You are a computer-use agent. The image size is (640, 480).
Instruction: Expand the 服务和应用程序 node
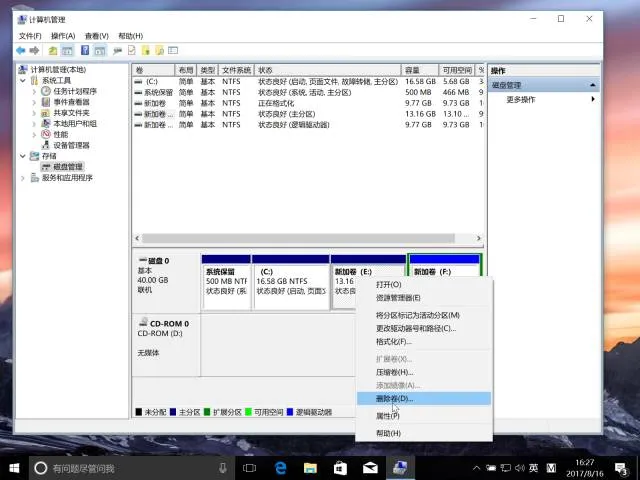click(23, 178)
